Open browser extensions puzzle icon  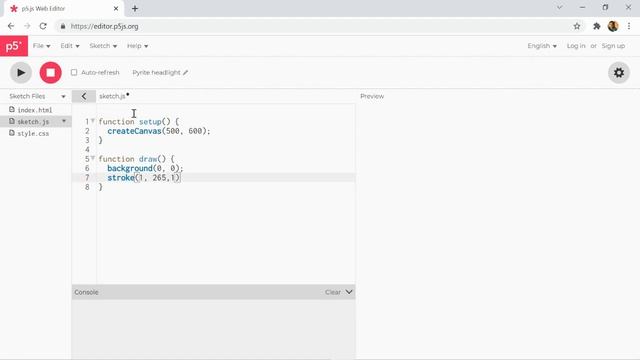click(596, 26)
